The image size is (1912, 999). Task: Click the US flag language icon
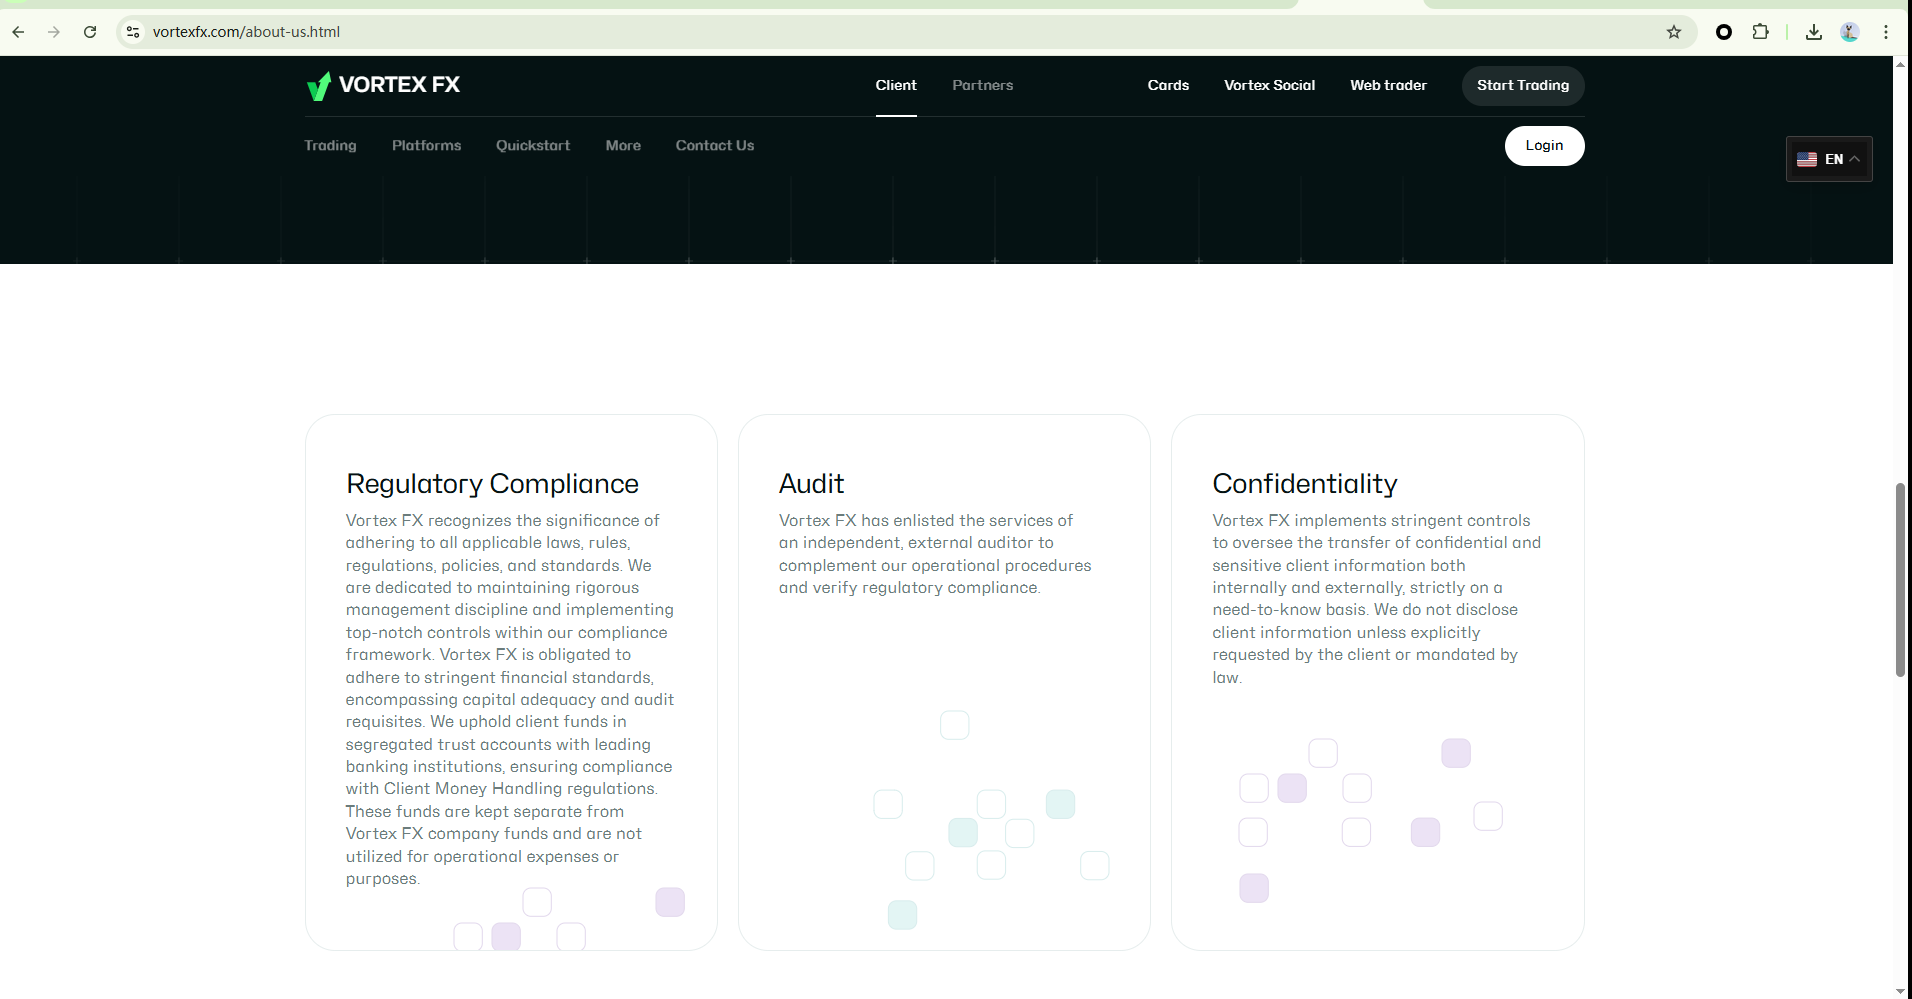1807,159
